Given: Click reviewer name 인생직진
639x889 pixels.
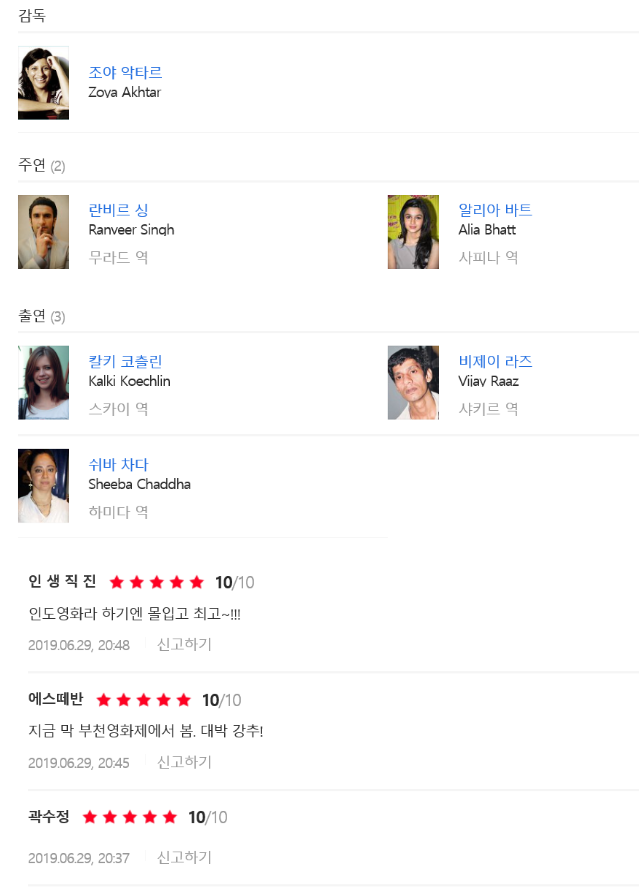Looking at the screenshot, I should (62, 582).
